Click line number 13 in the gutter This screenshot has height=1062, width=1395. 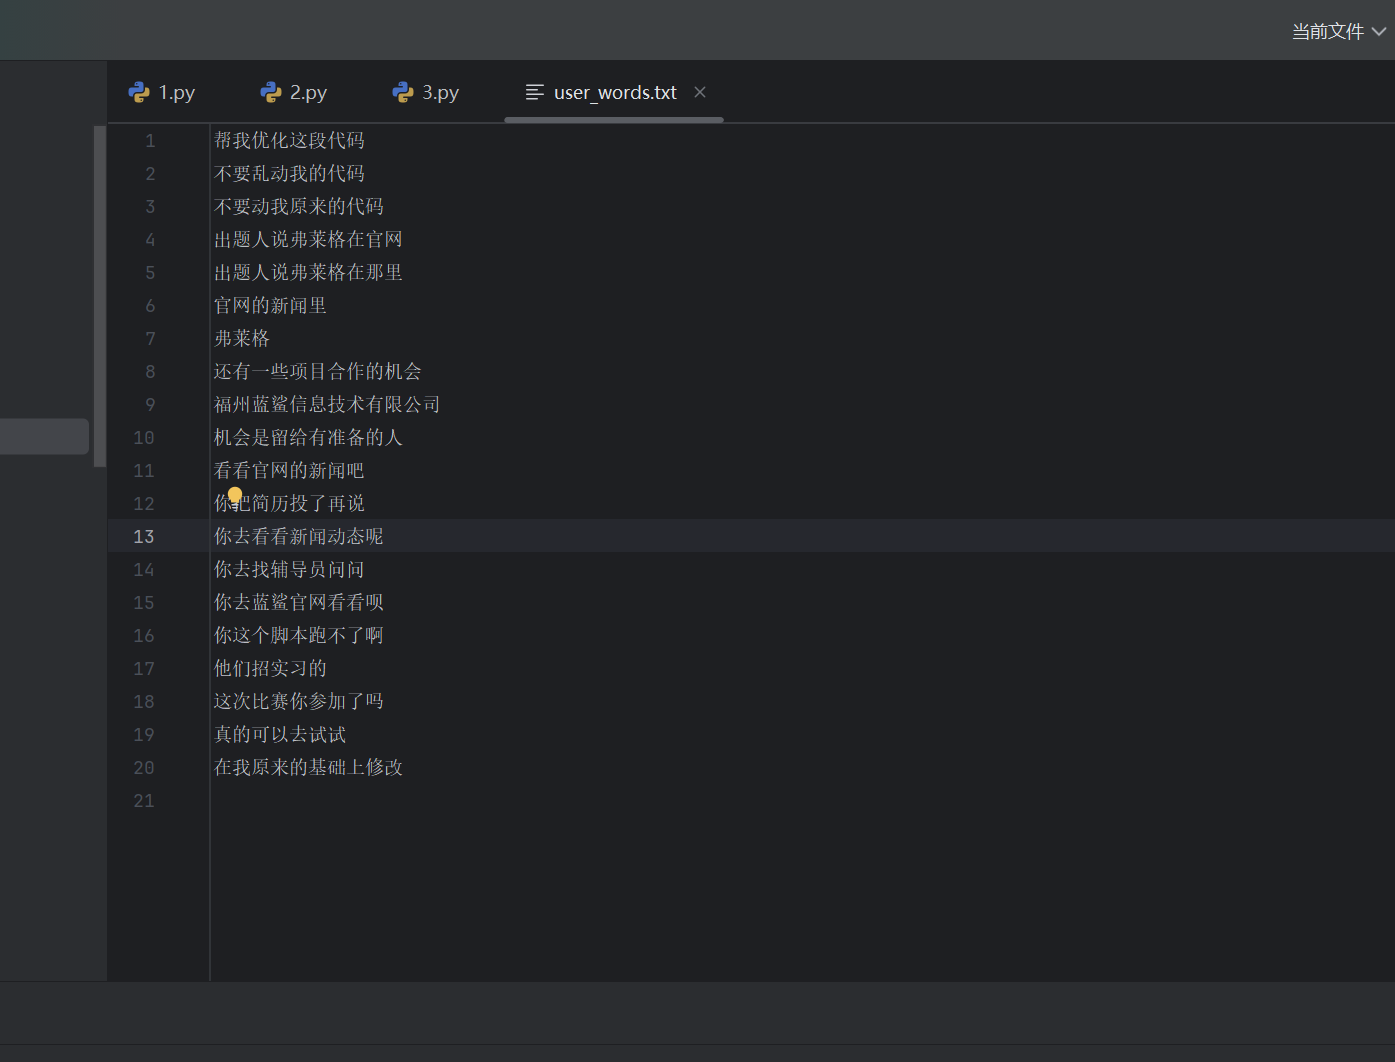pyautogui.click(x=144, y=537)
